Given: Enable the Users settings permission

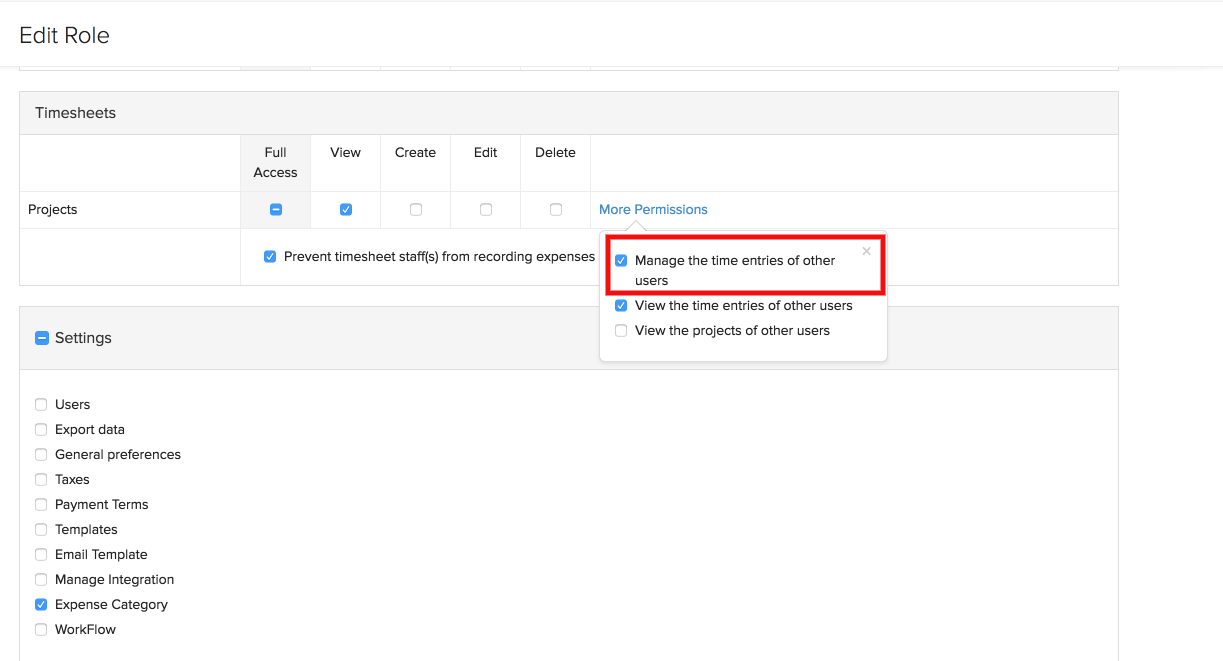Looking at the screenshot, I should (41, 405).
